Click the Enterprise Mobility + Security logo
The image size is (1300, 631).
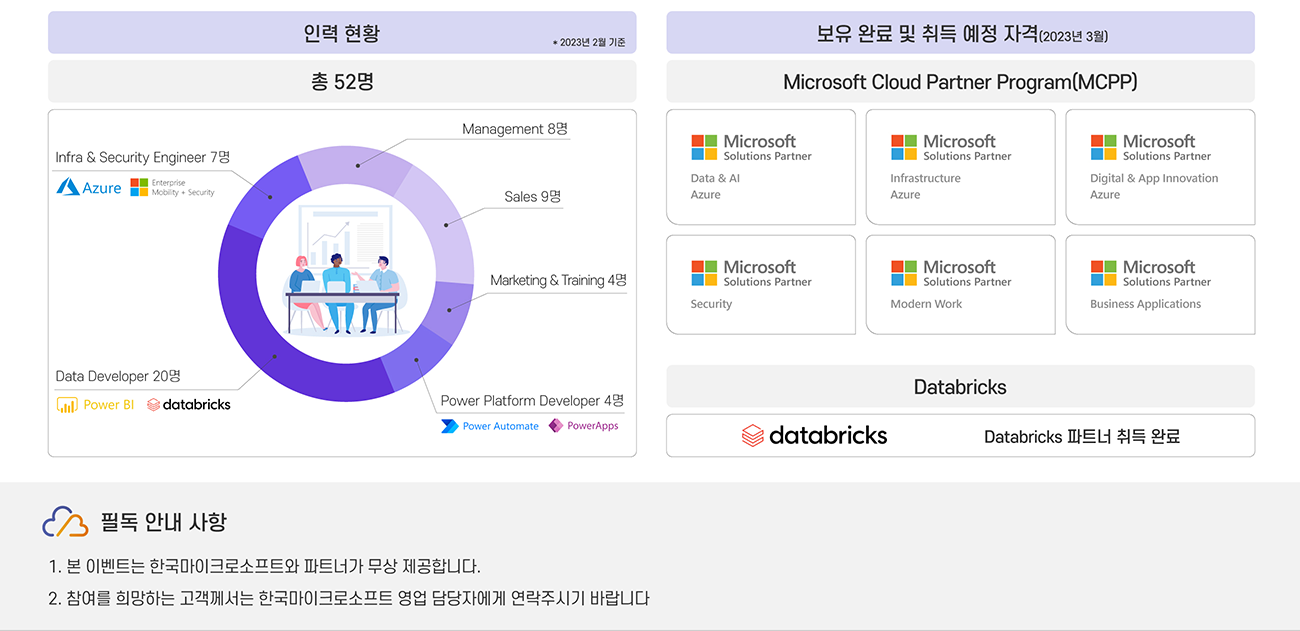coord(172,187)
